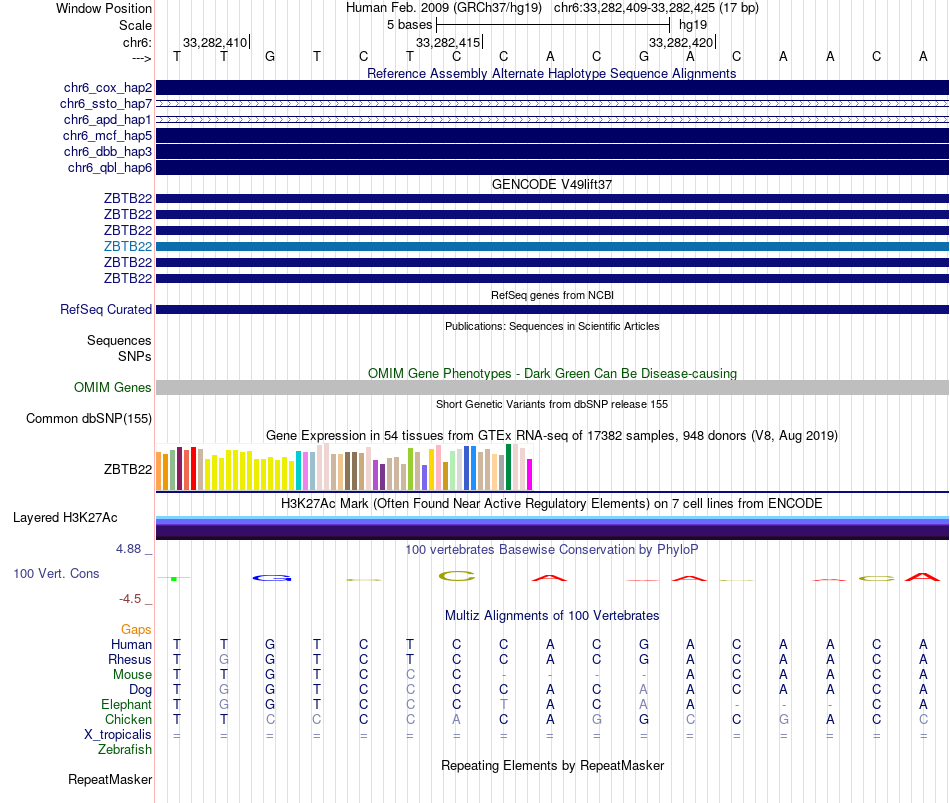This screenshot has width=950, height=803.
Task: Click the 33,282,420 coordinate marker
Action: click(682, 42)
